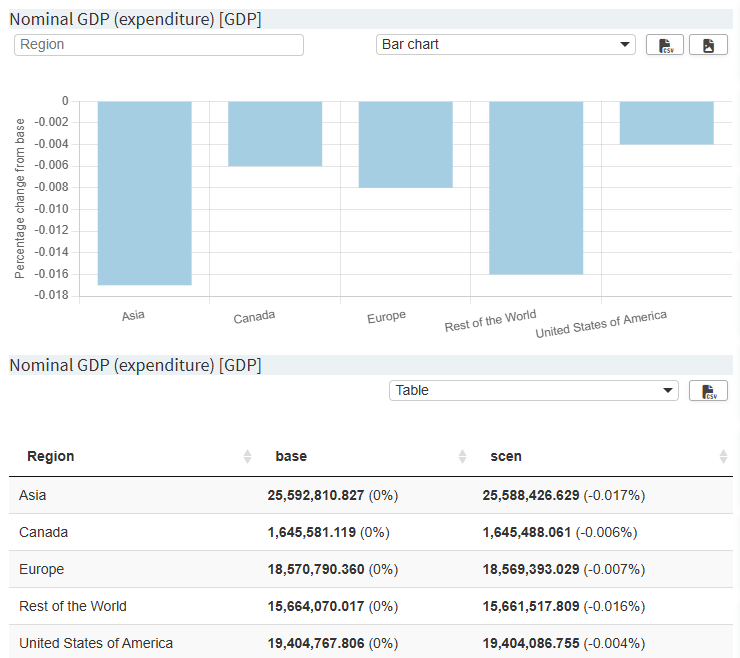Select the Asia row label in table
Screen dimensions: 740x658
tap(33, 495)
